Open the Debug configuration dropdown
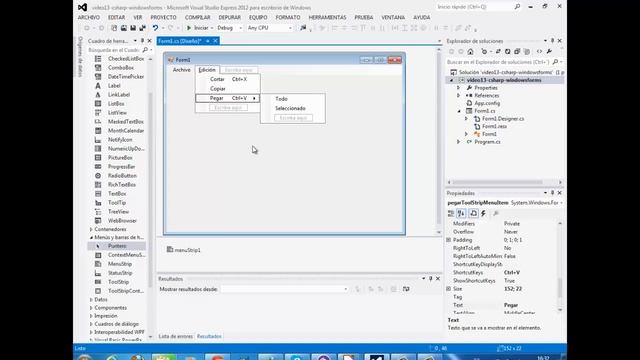This screenshot has height=360, width=640. [229, 28]
